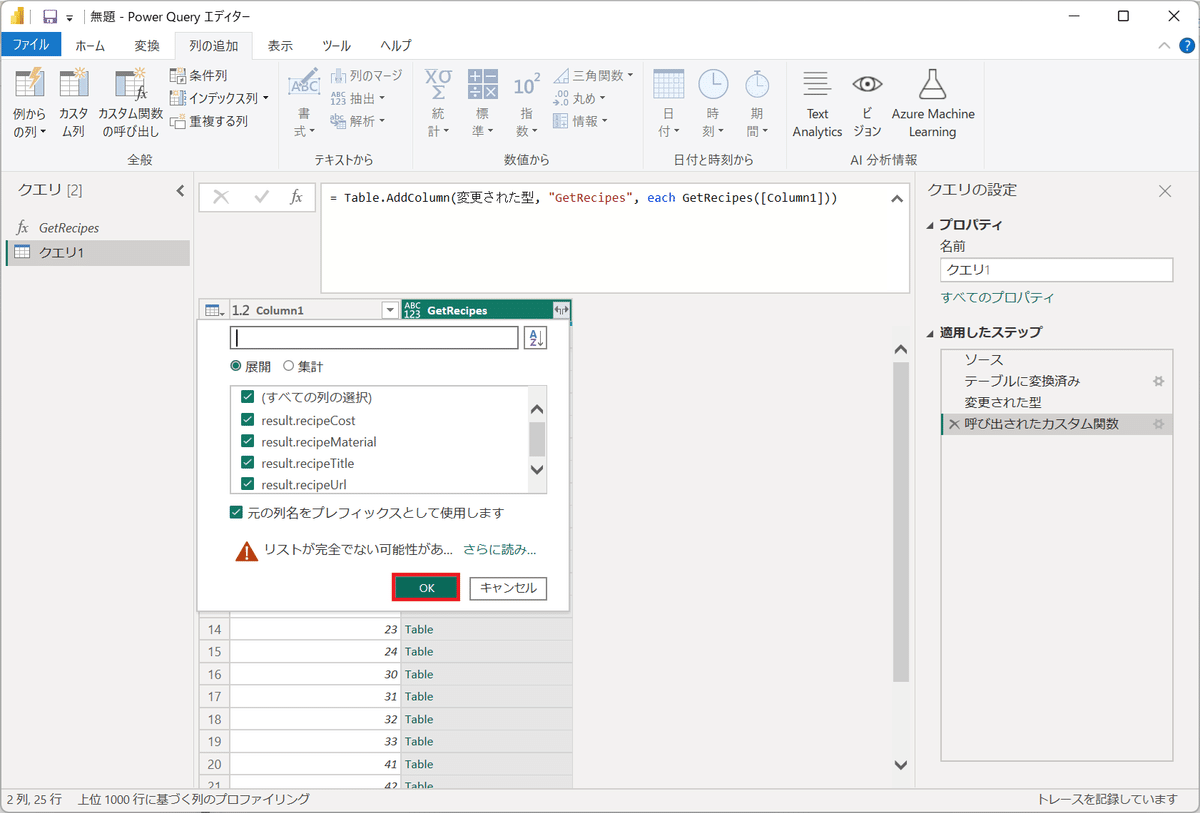Click the gear icon beside 呼び出されたカスタム関数 step
Viewport: 1200px width, 813px height.
coord(1159,424)
